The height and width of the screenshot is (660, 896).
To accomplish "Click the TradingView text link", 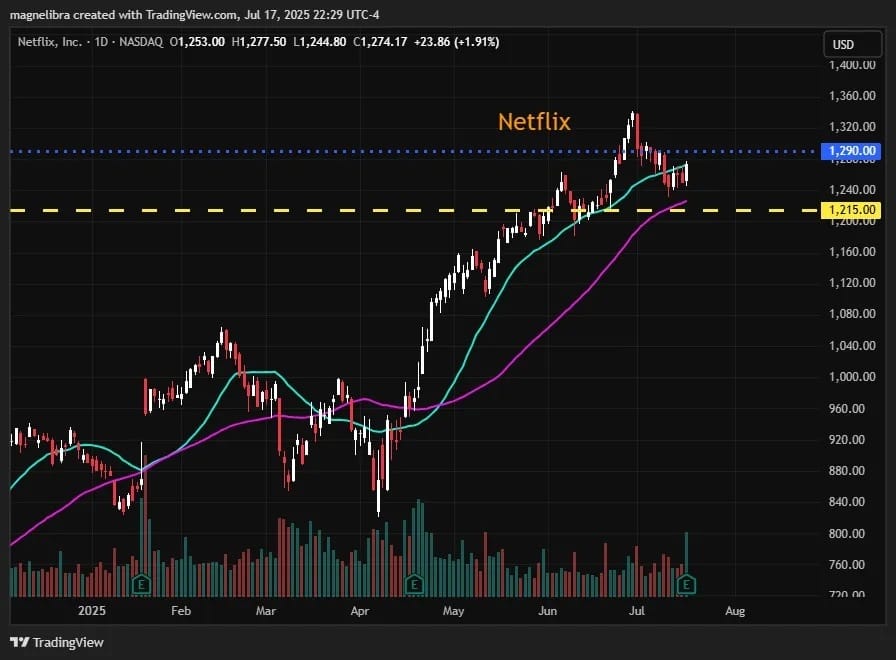I will coord(68,642).
